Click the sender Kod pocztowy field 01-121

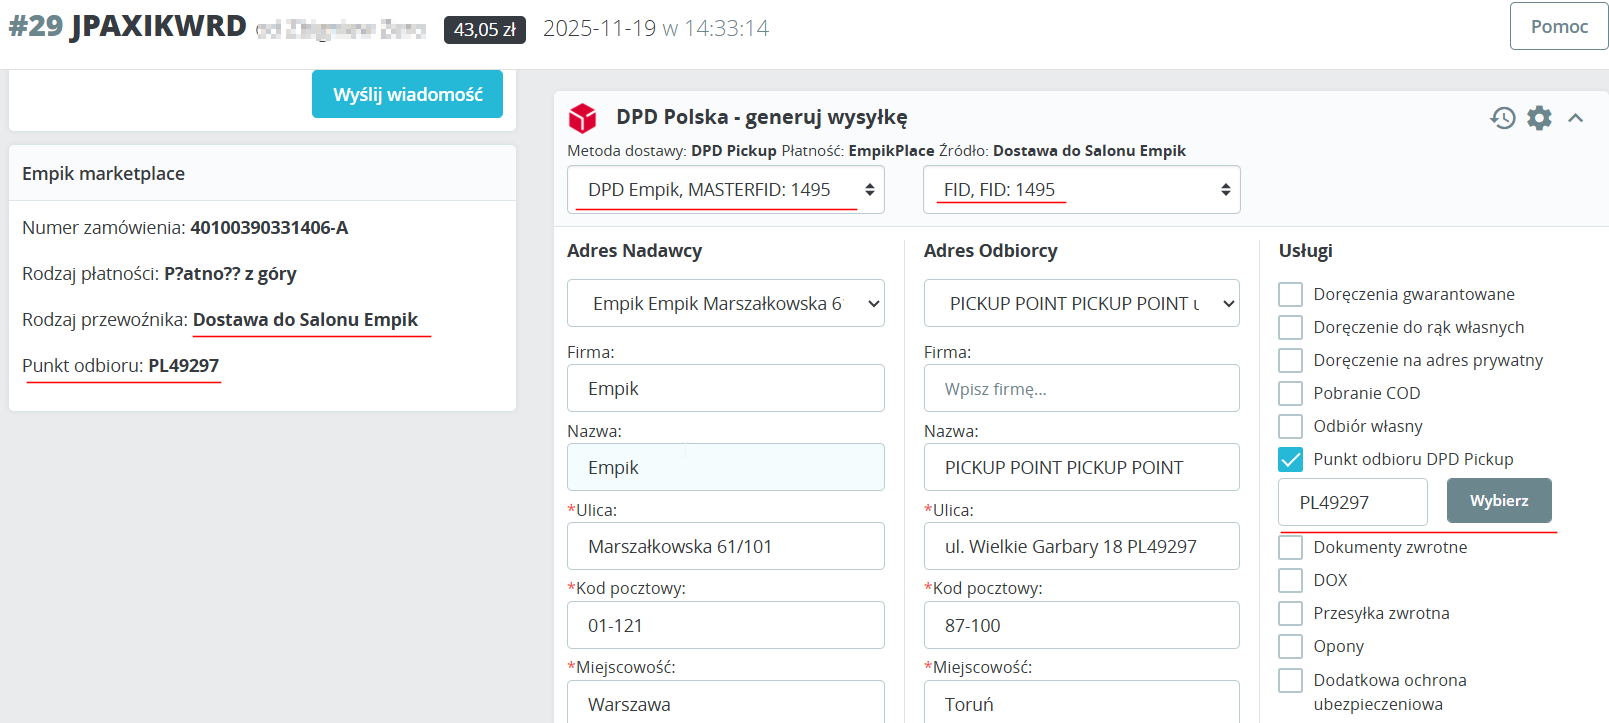[725, 626]
